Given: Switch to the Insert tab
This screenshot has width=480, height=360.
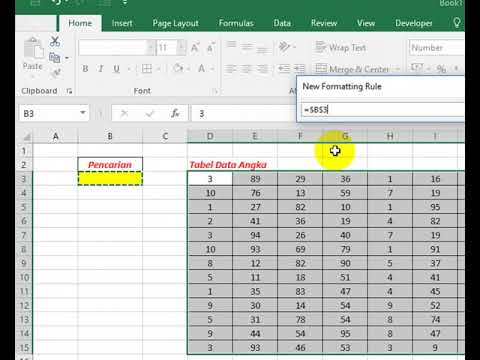Looking at the screenshot, I should 122,23.
